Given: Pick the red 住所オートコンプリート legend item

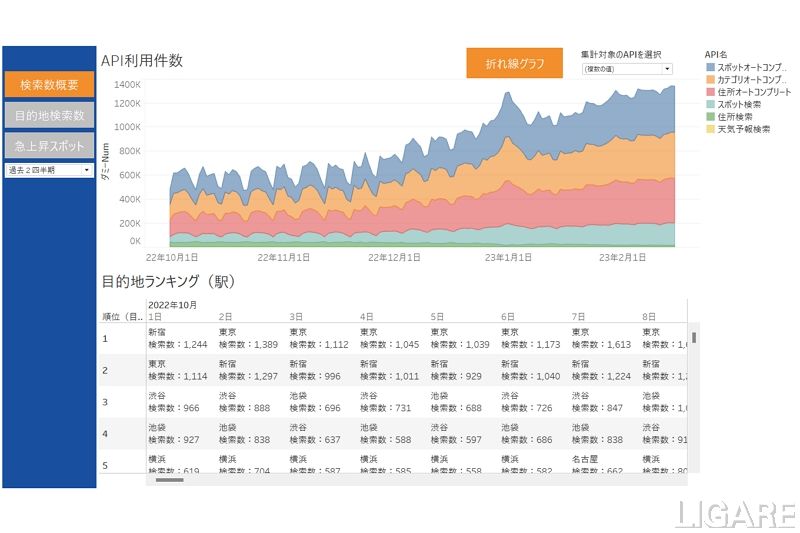Looking at the screenshot, I should [710, 92].
